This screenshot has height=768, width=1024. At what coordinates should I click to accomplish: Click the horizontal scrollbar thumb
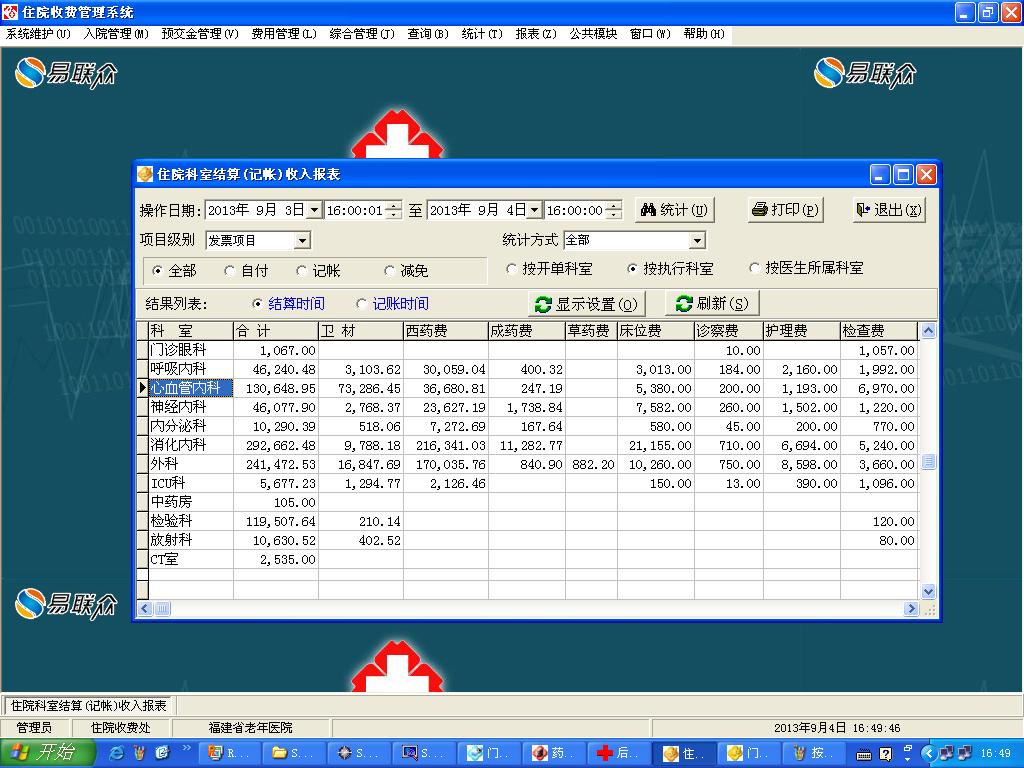(x=163, y=609)
